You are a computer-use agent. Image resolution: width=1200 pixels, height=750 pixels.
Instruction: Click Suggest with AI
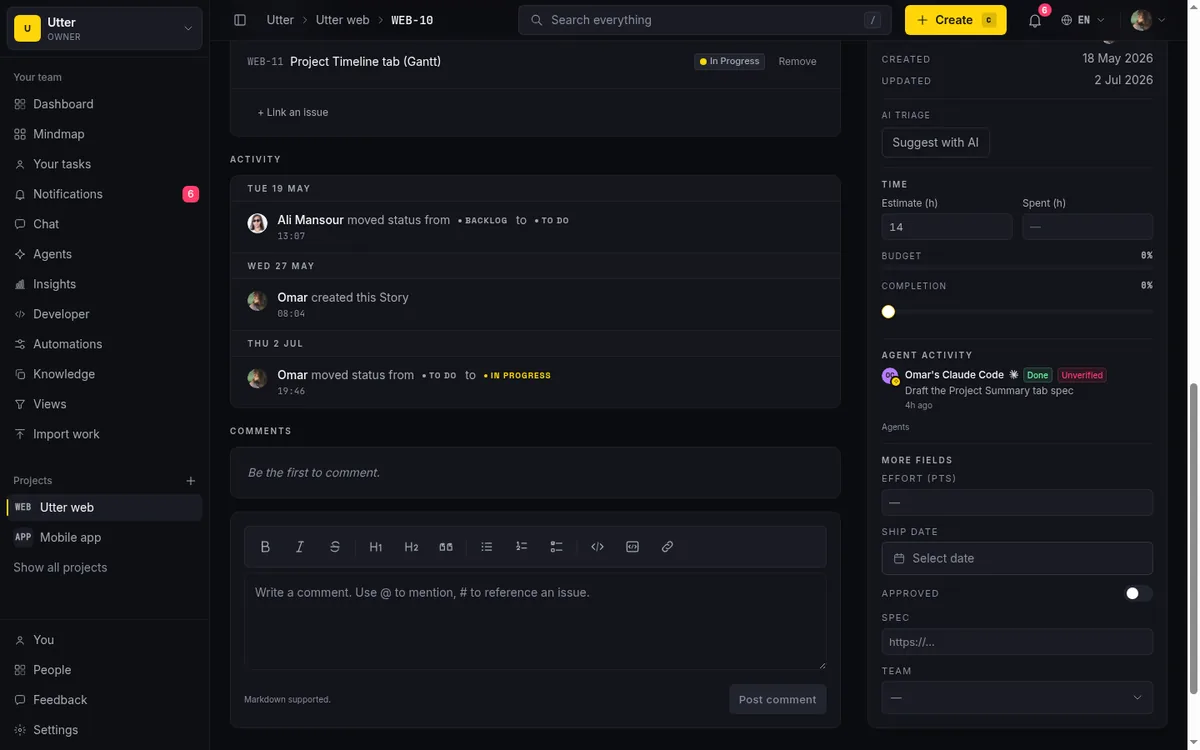pos(935,143)
